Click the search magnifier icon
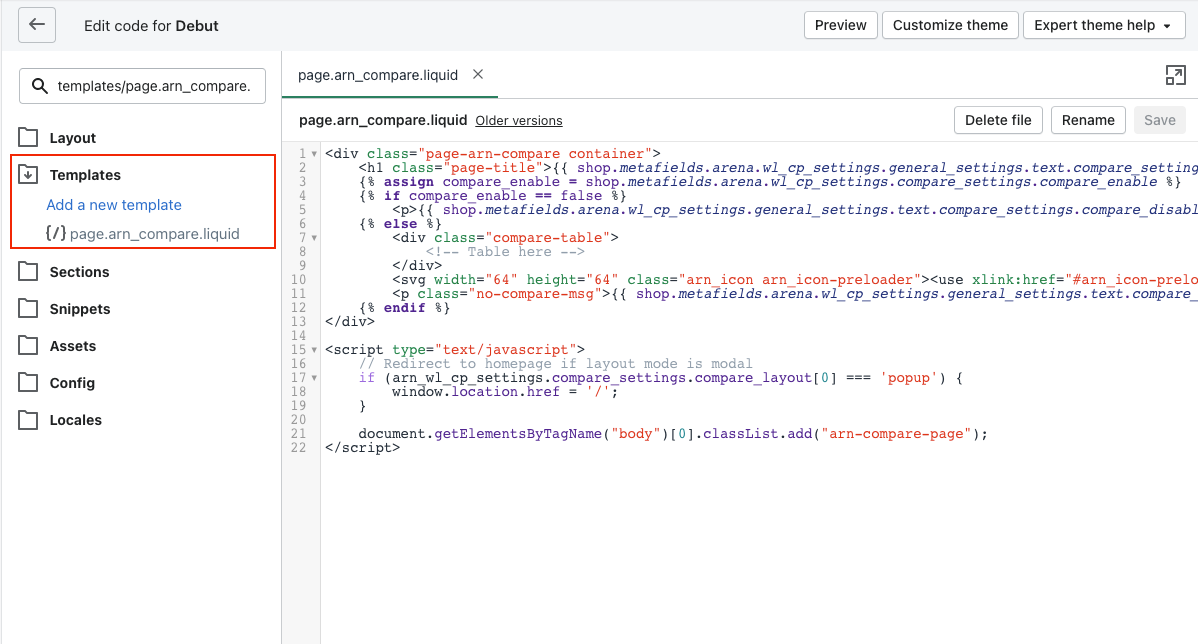Image resolution: width=1198 pixels, height=644 pixels. coord(40,86)
